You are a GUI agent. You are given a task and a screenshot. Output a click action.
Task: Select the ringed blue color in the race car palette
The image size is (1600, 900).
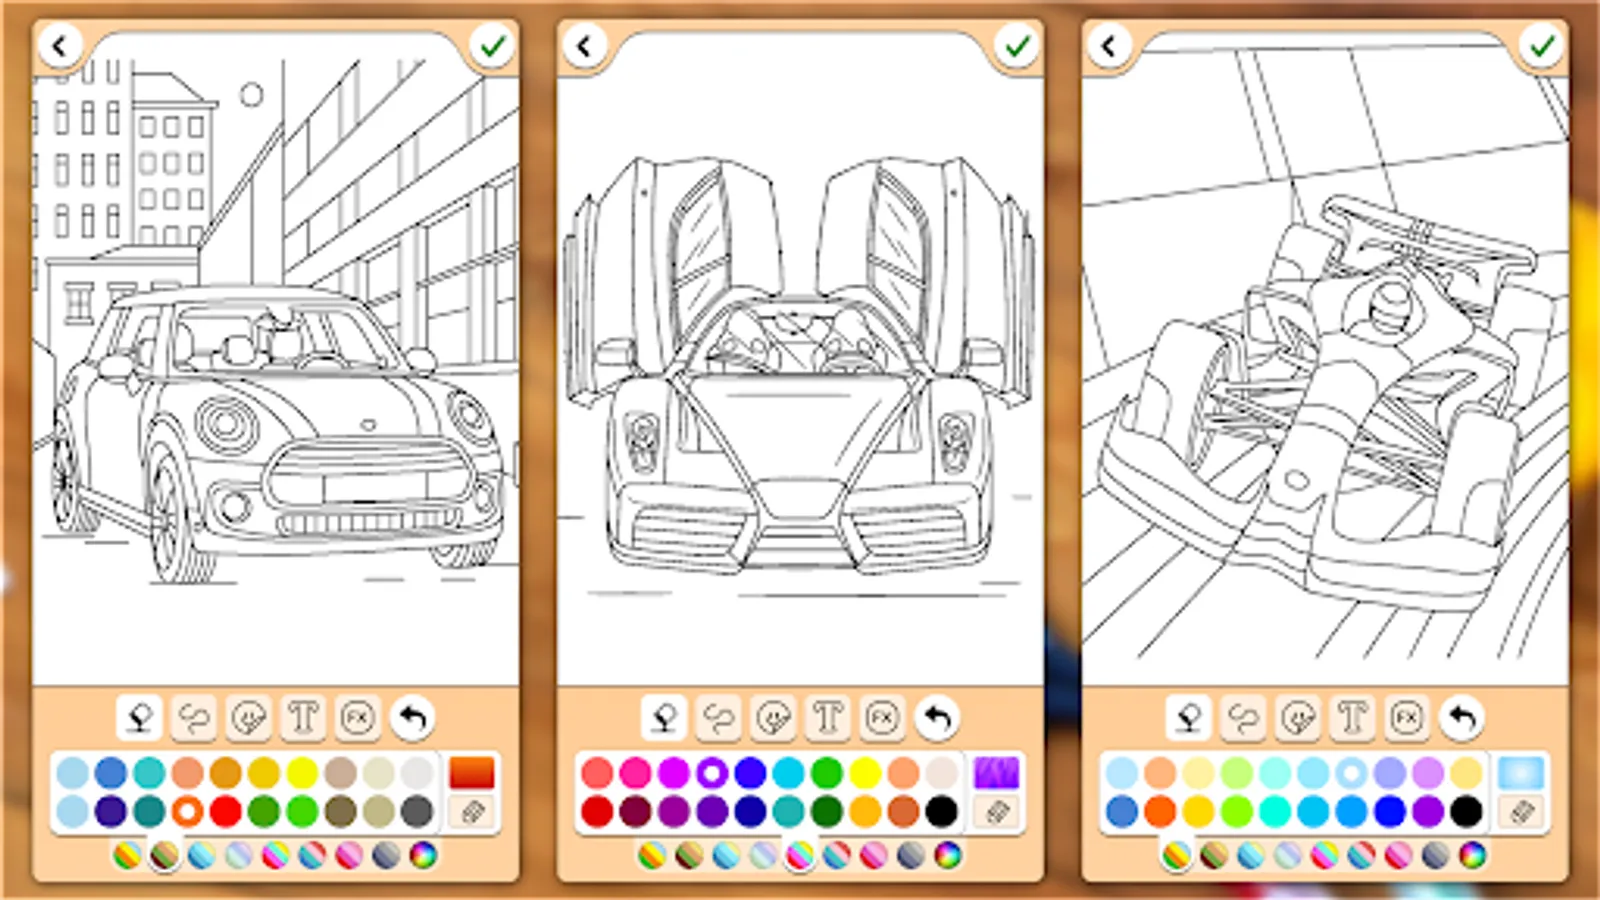point(1351,772)
